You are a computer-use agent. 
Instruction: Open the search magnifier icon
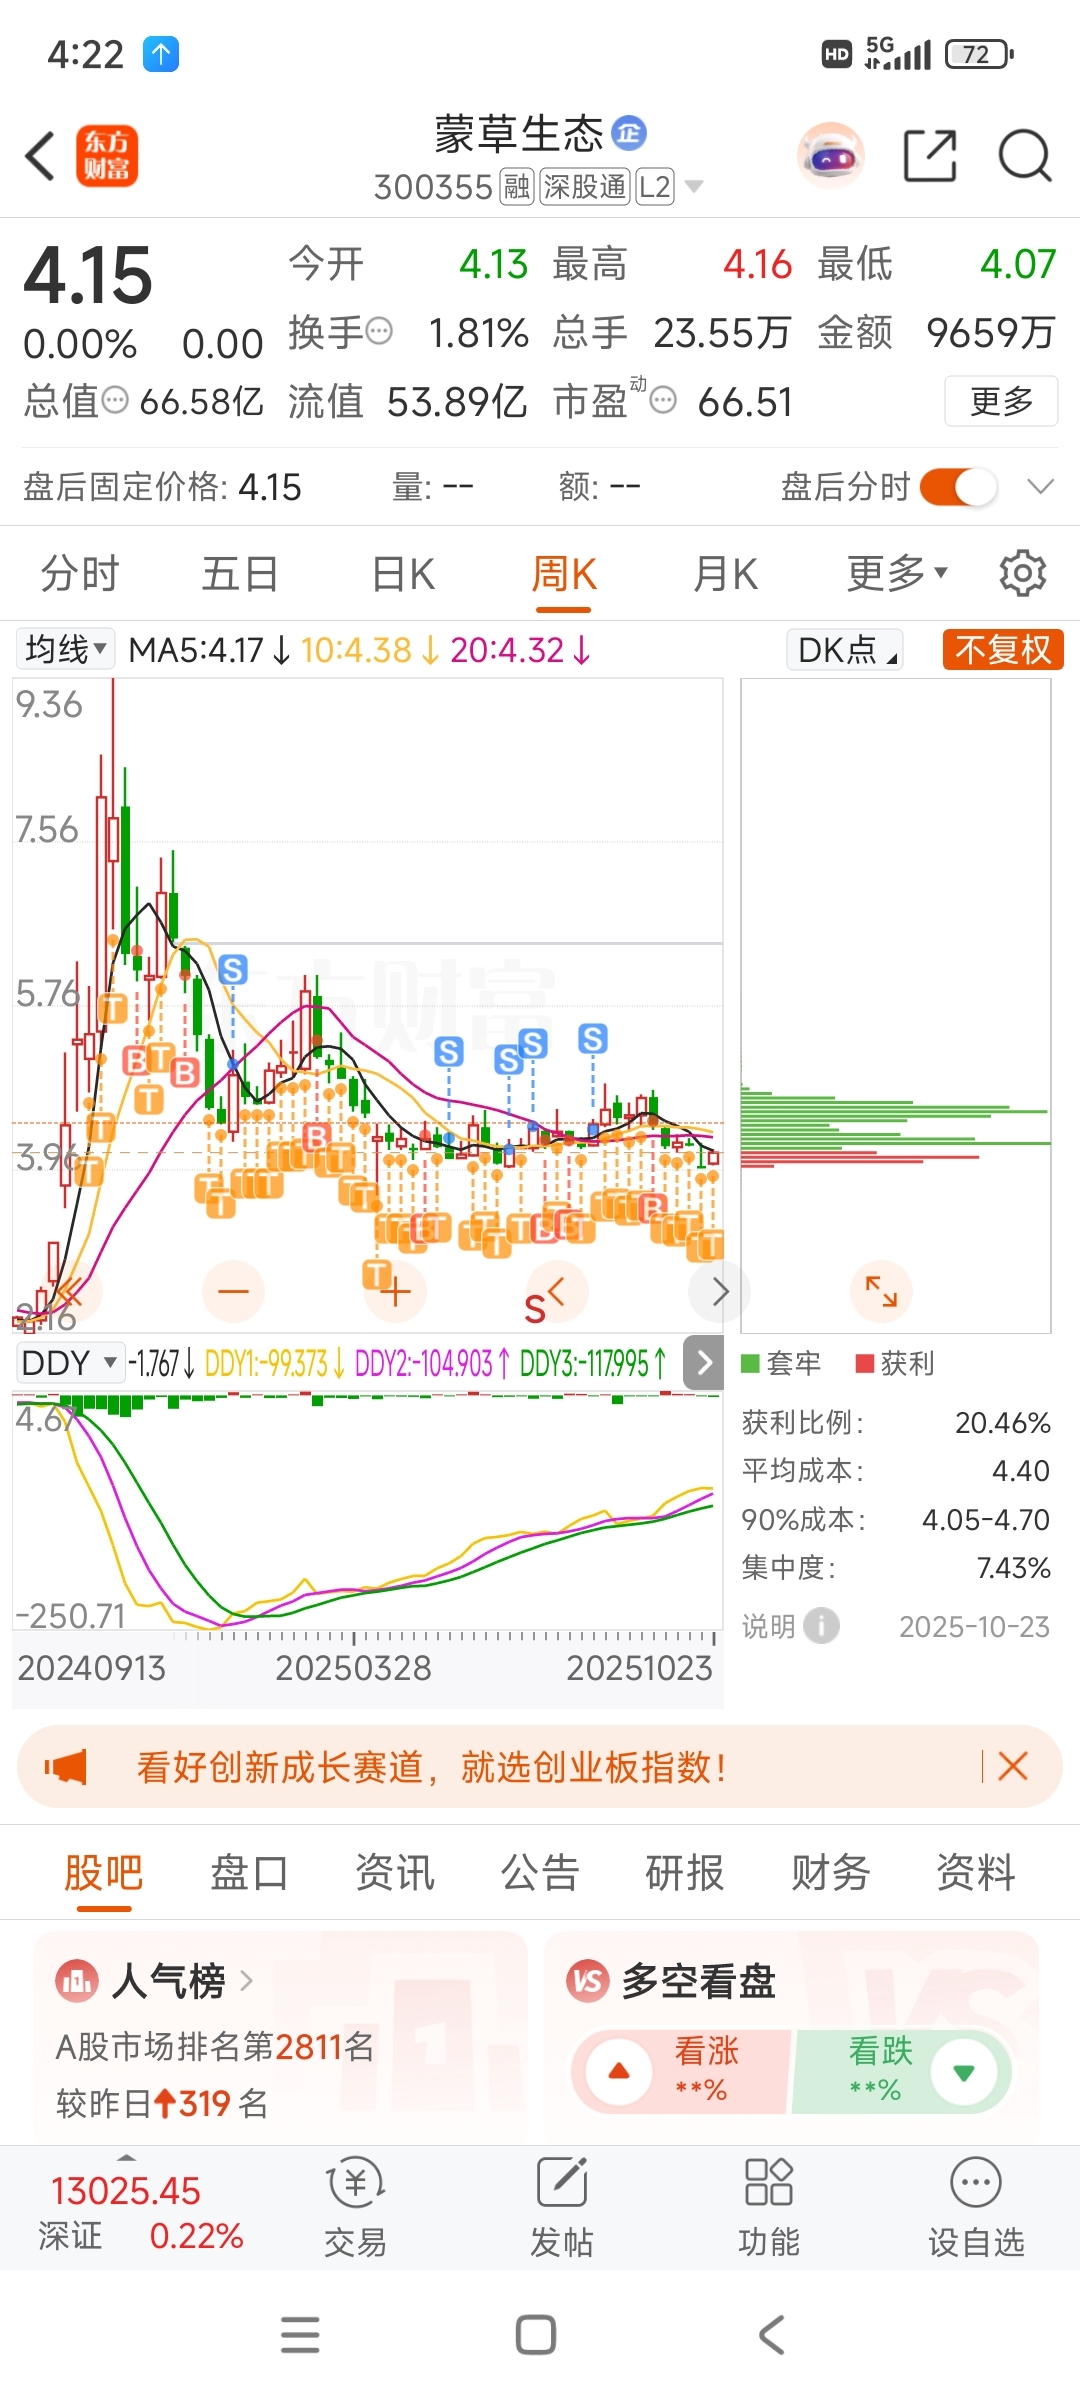[1025, 156]
